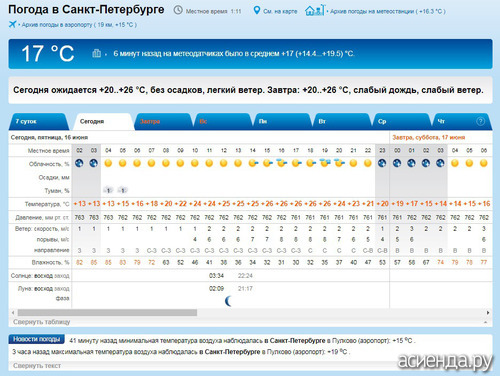Click Завтра, суббота, 17 июня heading
Screen dimensions: 500x376
tap(429, 137)
